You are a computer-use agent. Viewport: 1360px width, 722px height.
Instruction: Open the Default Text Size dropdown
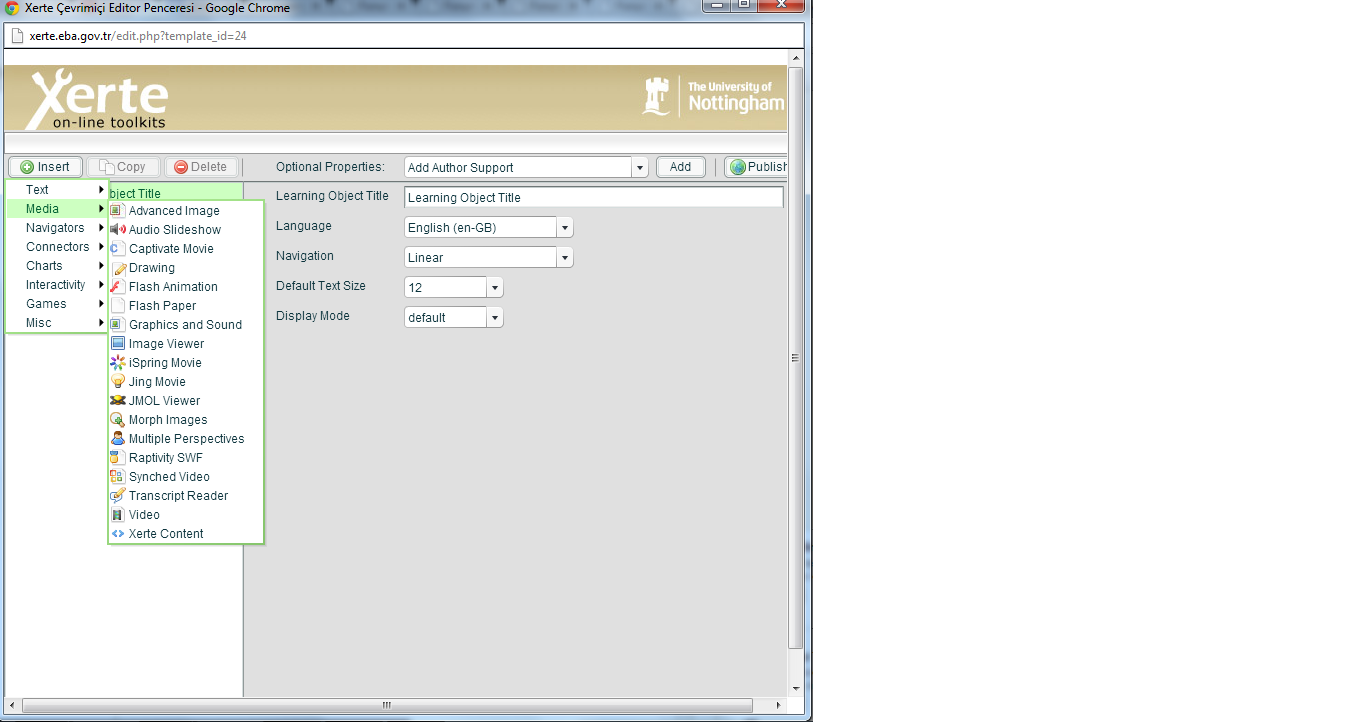click(495, 288)
